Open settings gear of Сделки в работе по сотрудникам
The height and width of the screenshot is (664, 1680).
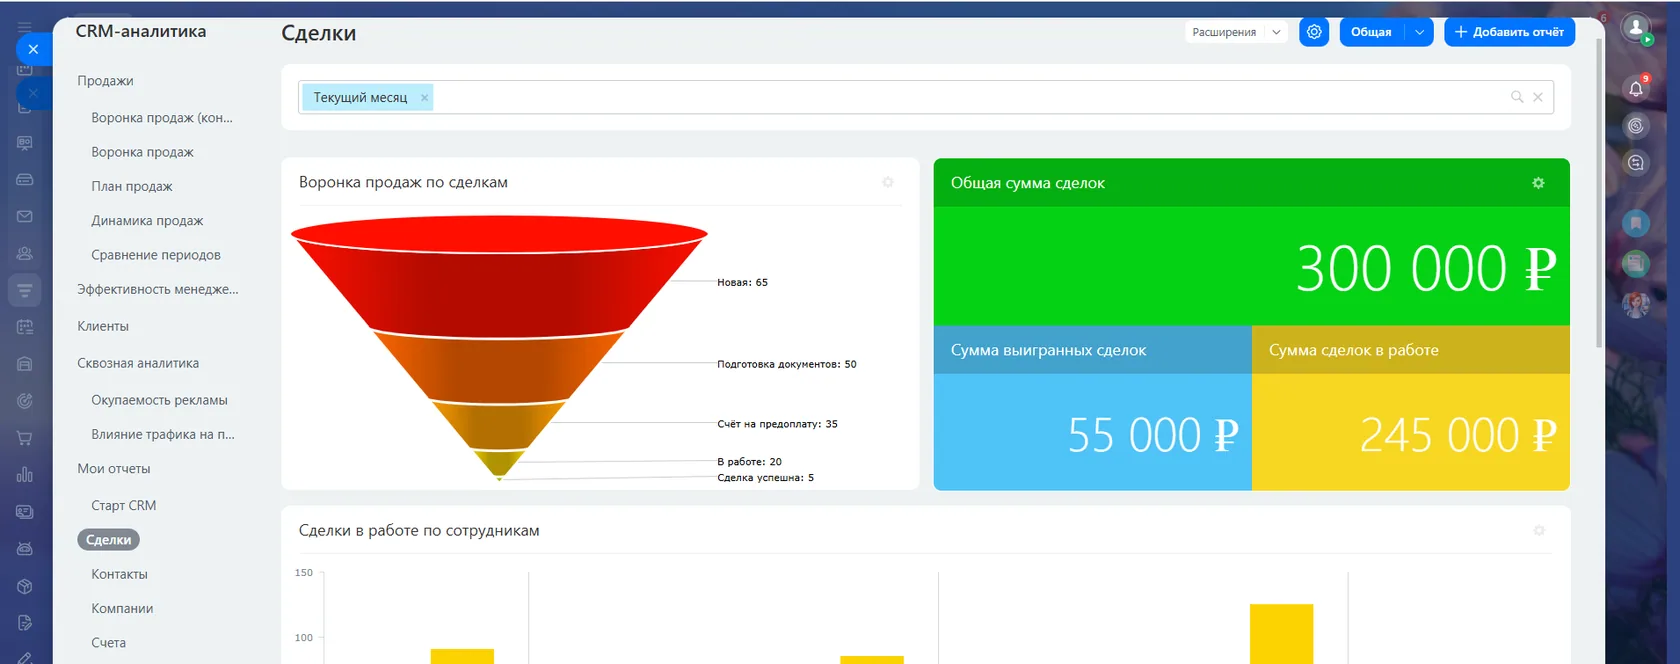point(1539,530)
